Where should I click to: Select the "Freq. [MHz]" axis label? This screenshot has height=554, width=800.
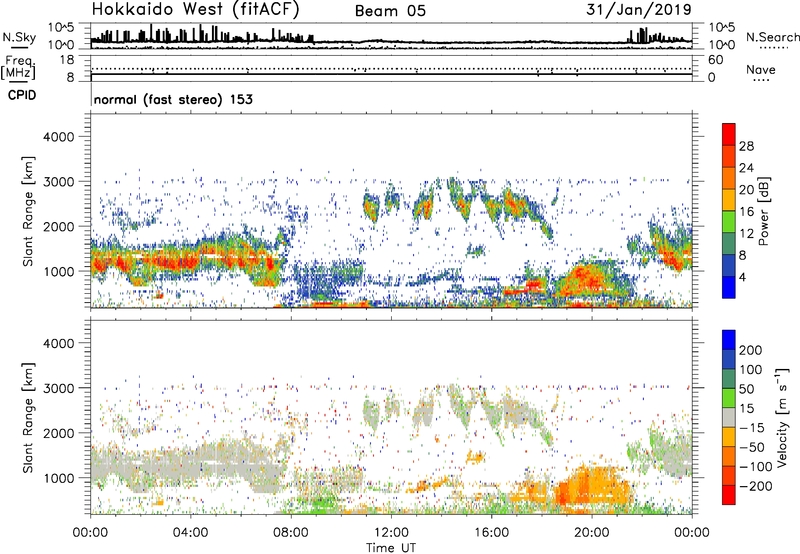tap(18, 67)
